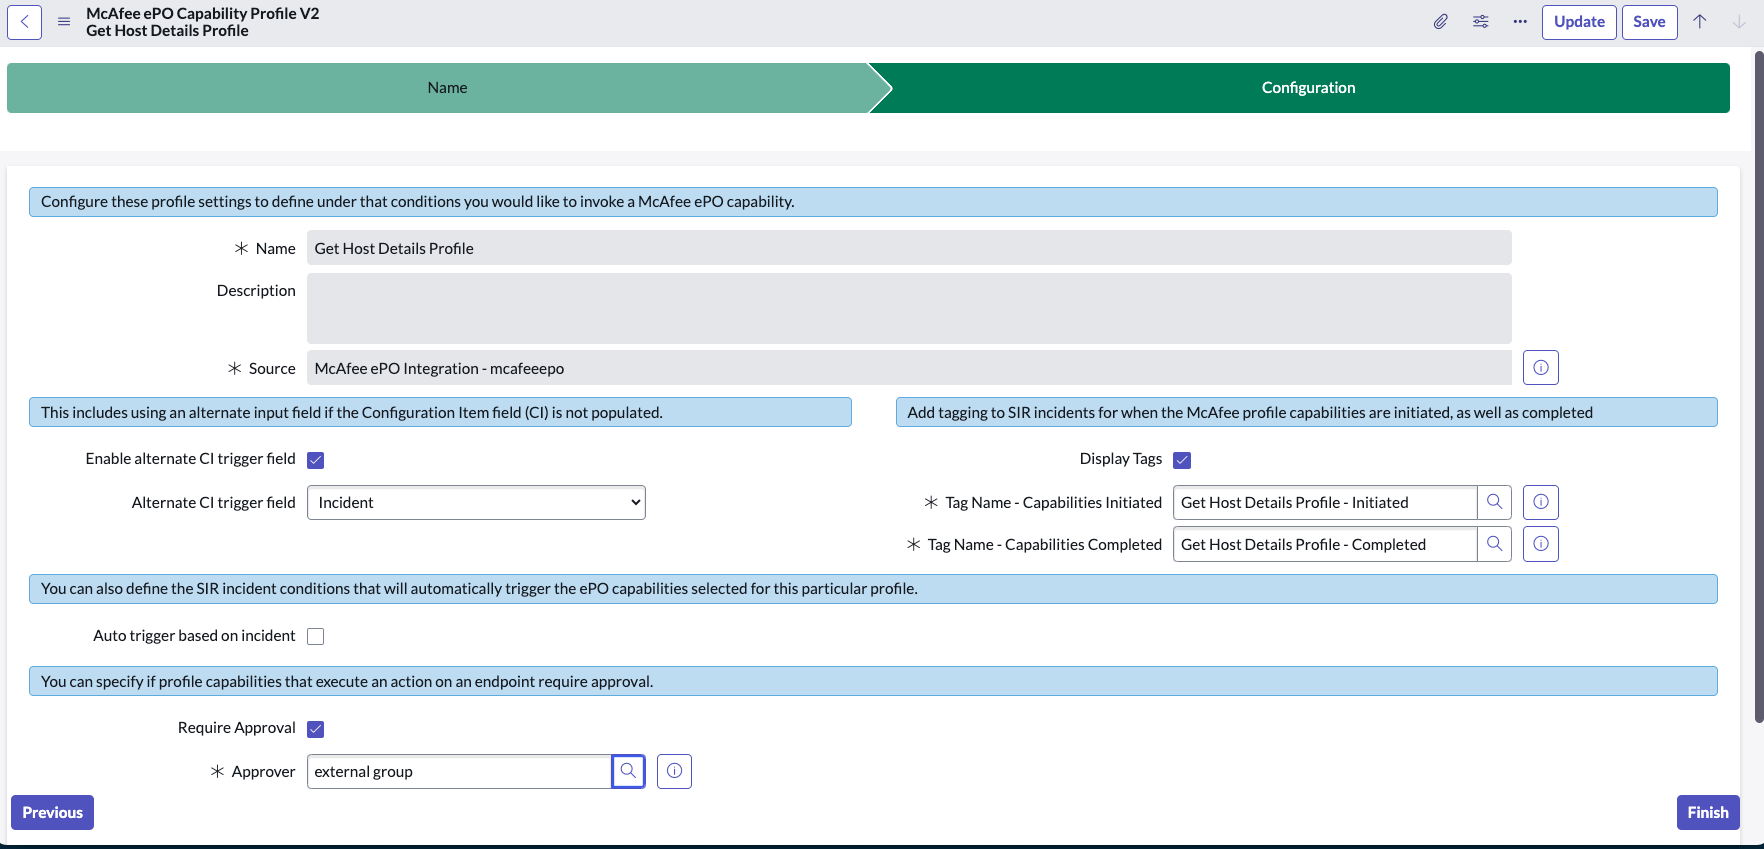This screenshot has height=849, width=1764.
Task: Open the form context hamburger menu
Action: (x=64, y=22)
